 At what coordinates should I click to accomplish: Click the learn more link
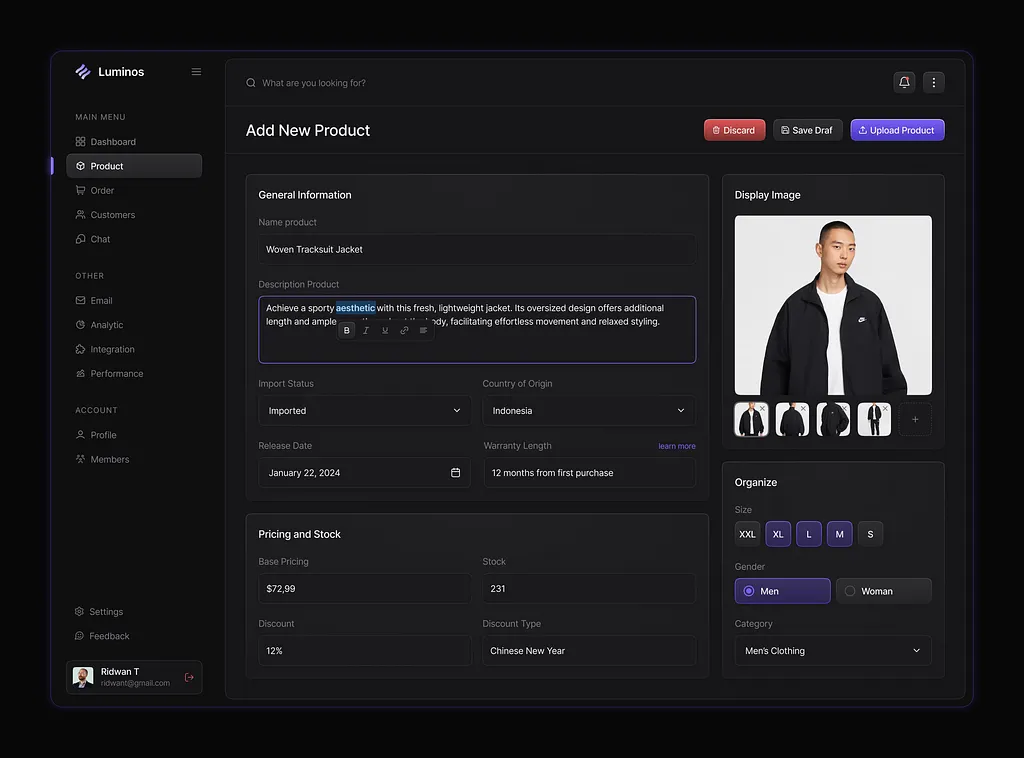pyautogui.click(x=676, y=446)
